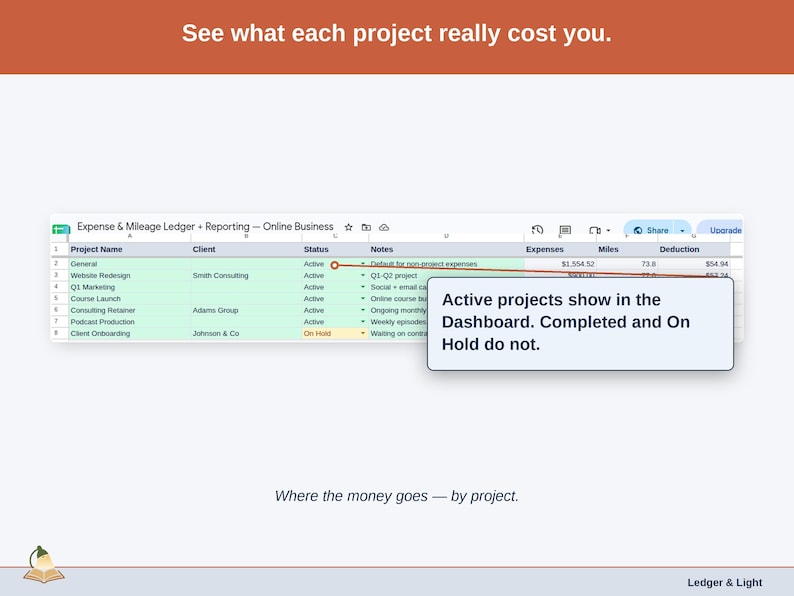Expand the meeting camera dropdown arrow
The image size is (794, 596).
(608, 230)
